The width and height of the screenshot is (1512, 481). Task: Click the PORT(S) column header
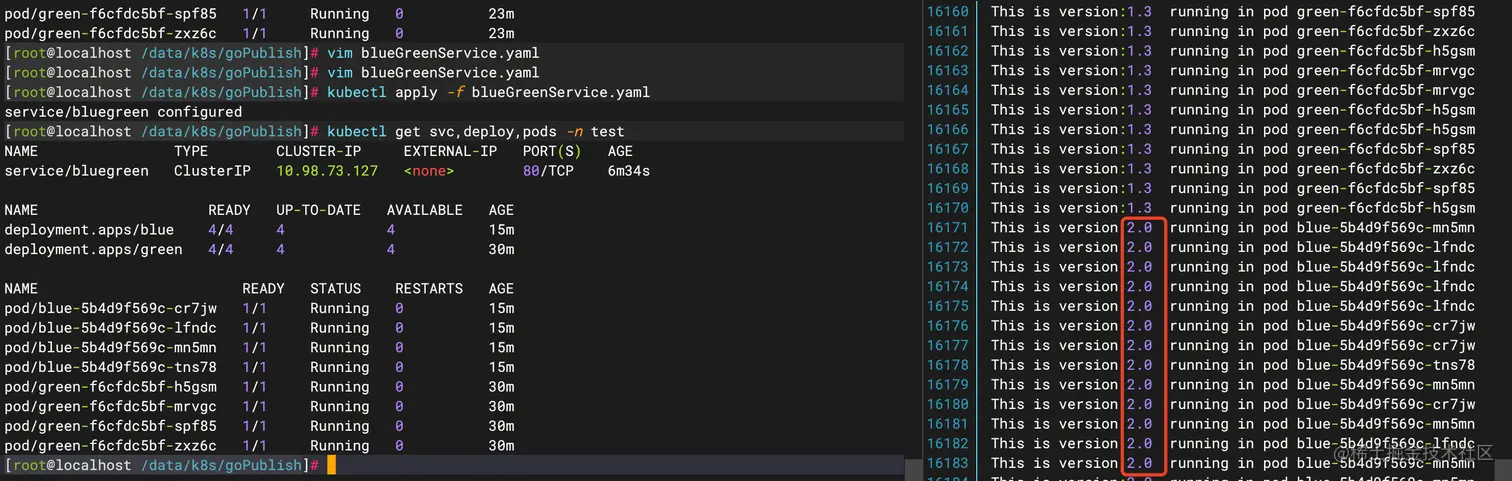tap(552, 151)
